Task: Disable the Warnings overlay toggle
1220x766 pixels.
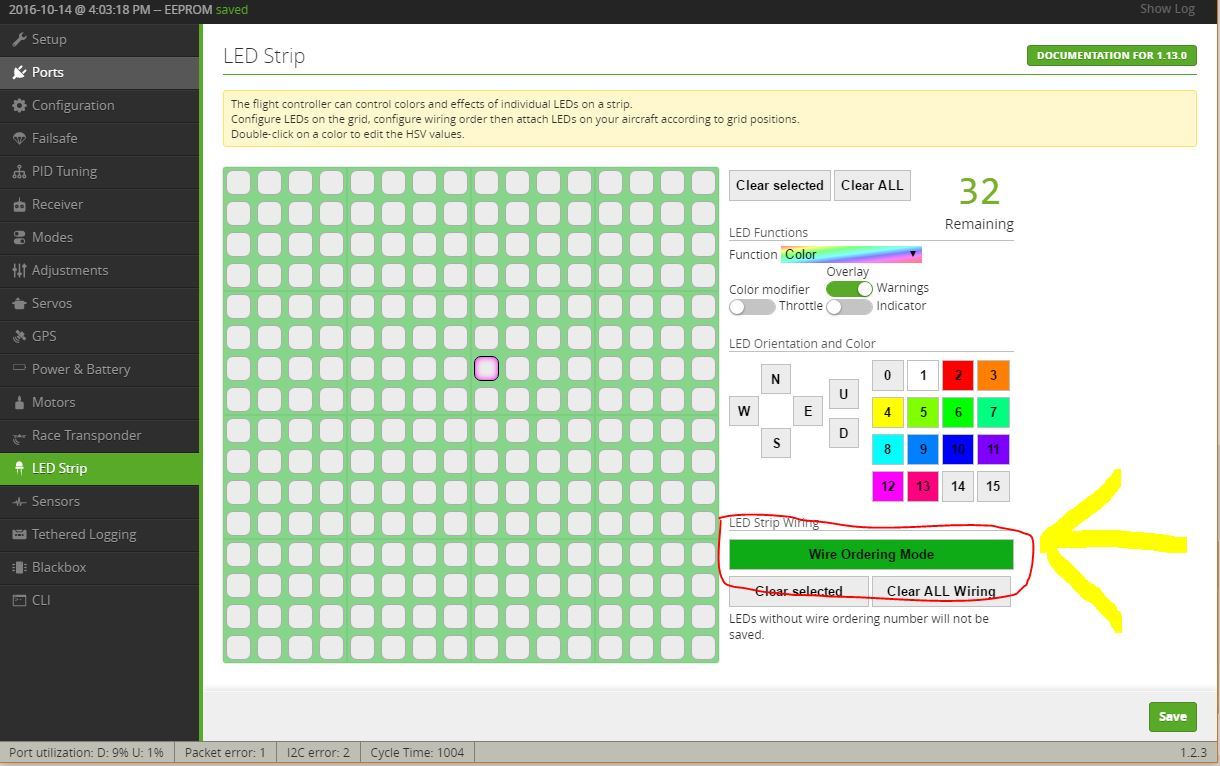Action: tap(849, 288)
